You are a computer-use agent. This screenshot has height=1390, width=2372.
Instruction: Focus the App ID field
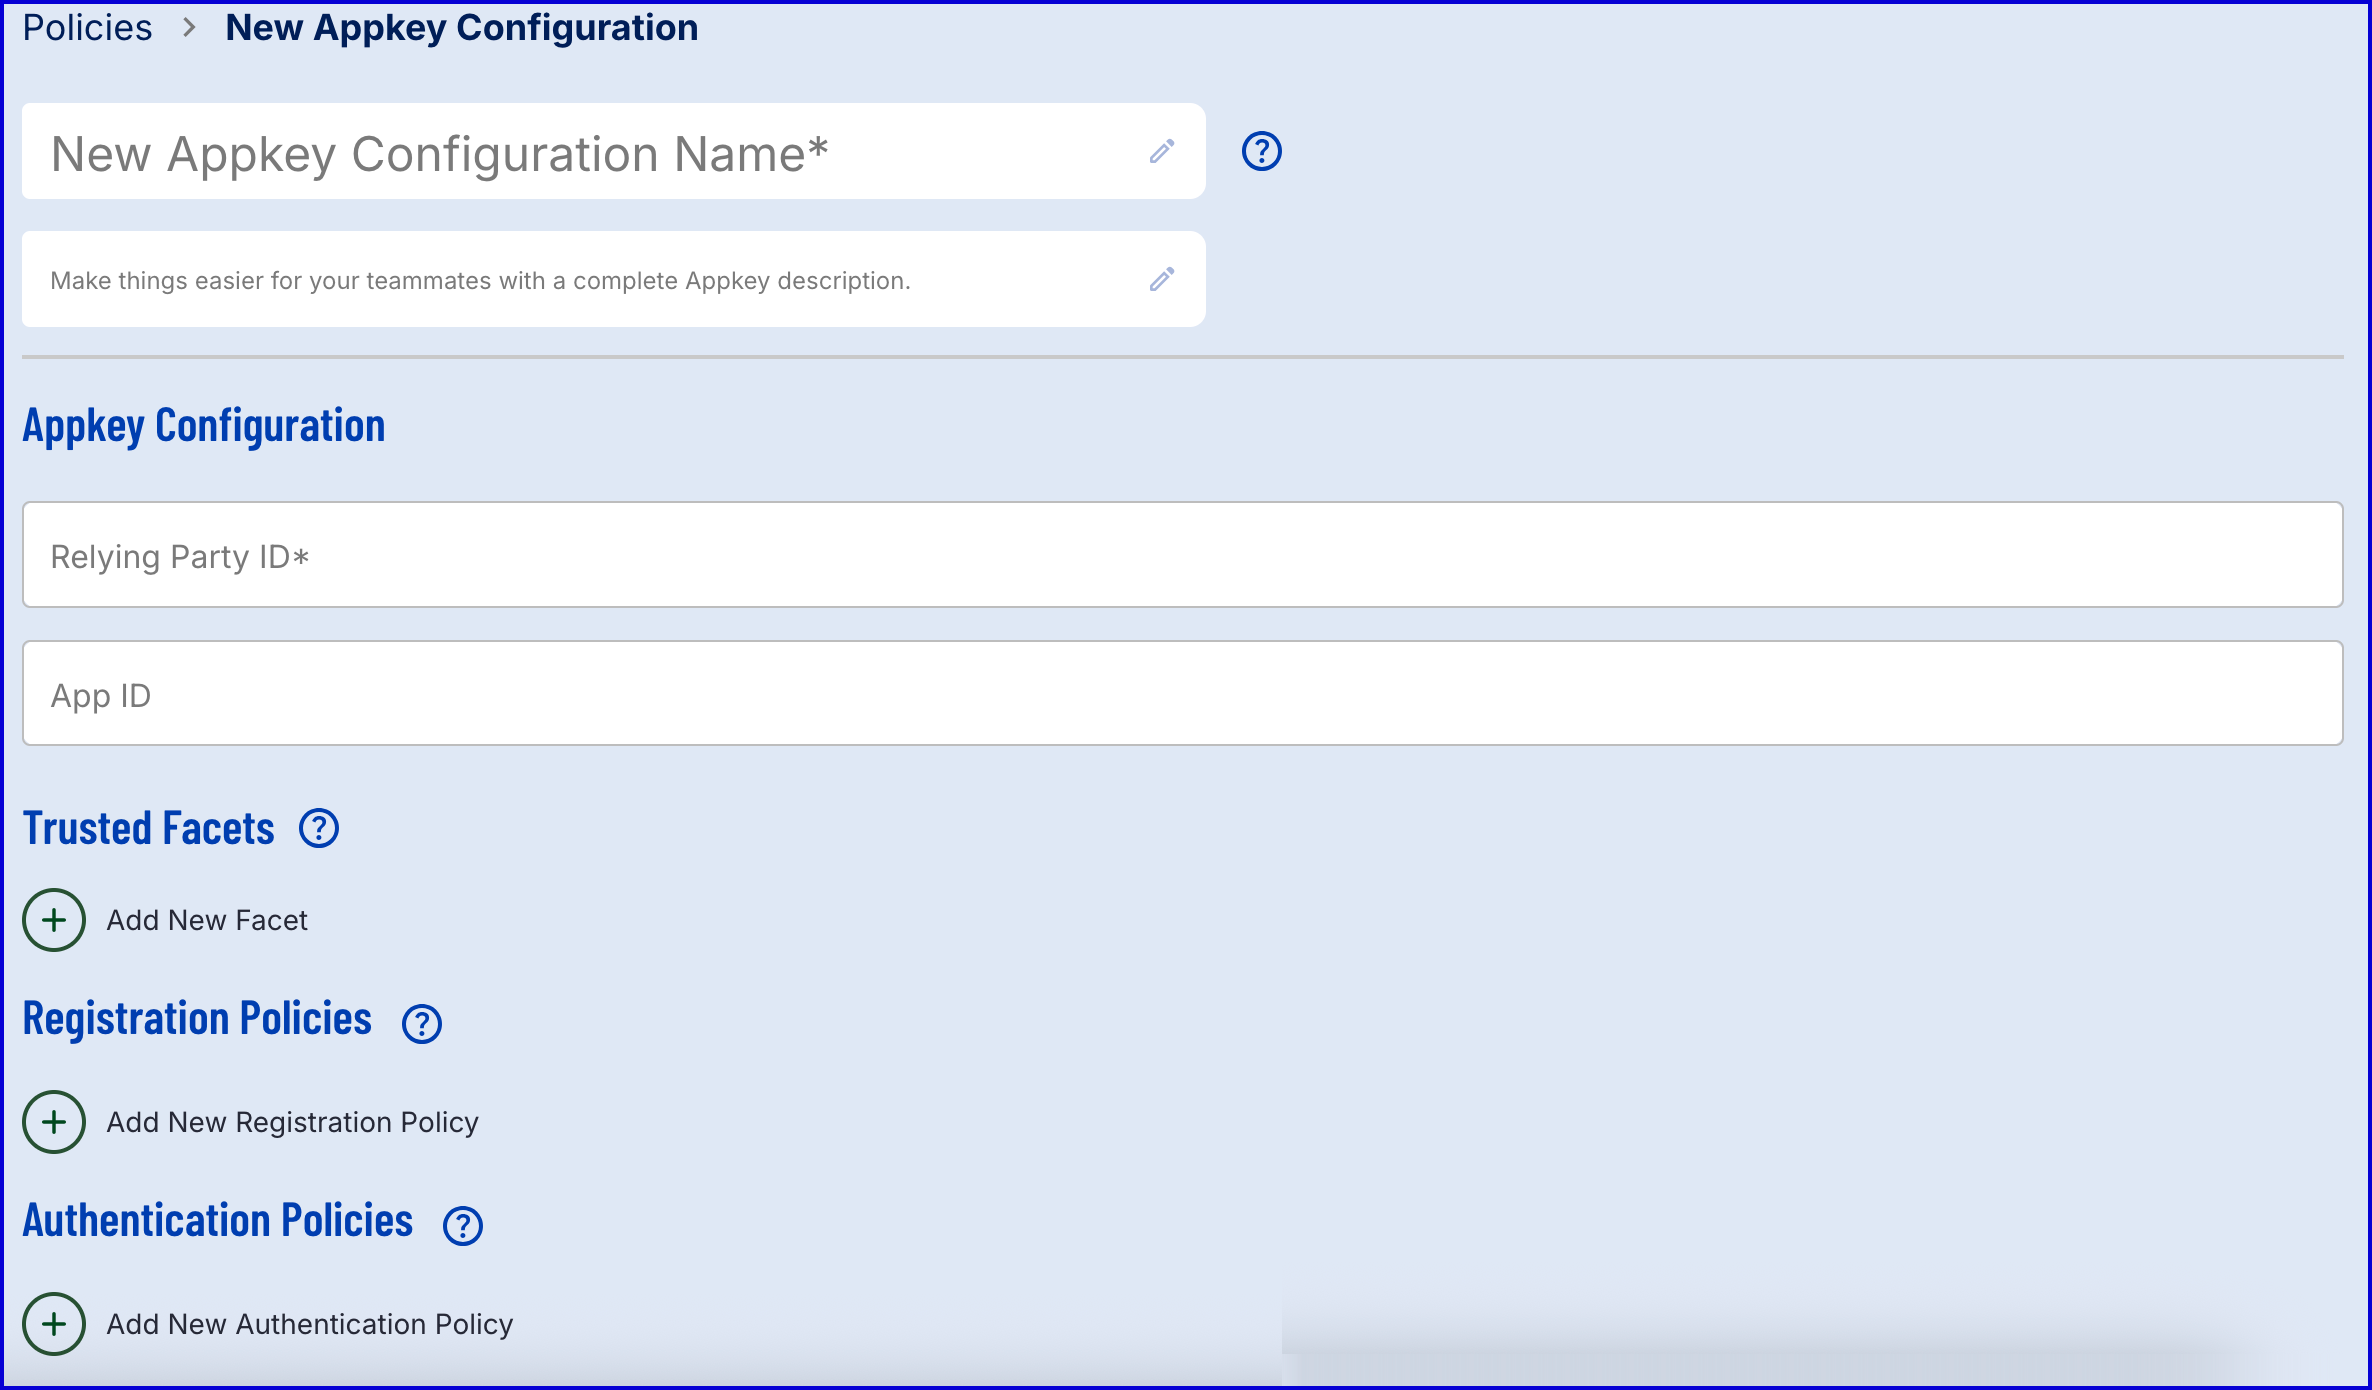[1182, 694]
